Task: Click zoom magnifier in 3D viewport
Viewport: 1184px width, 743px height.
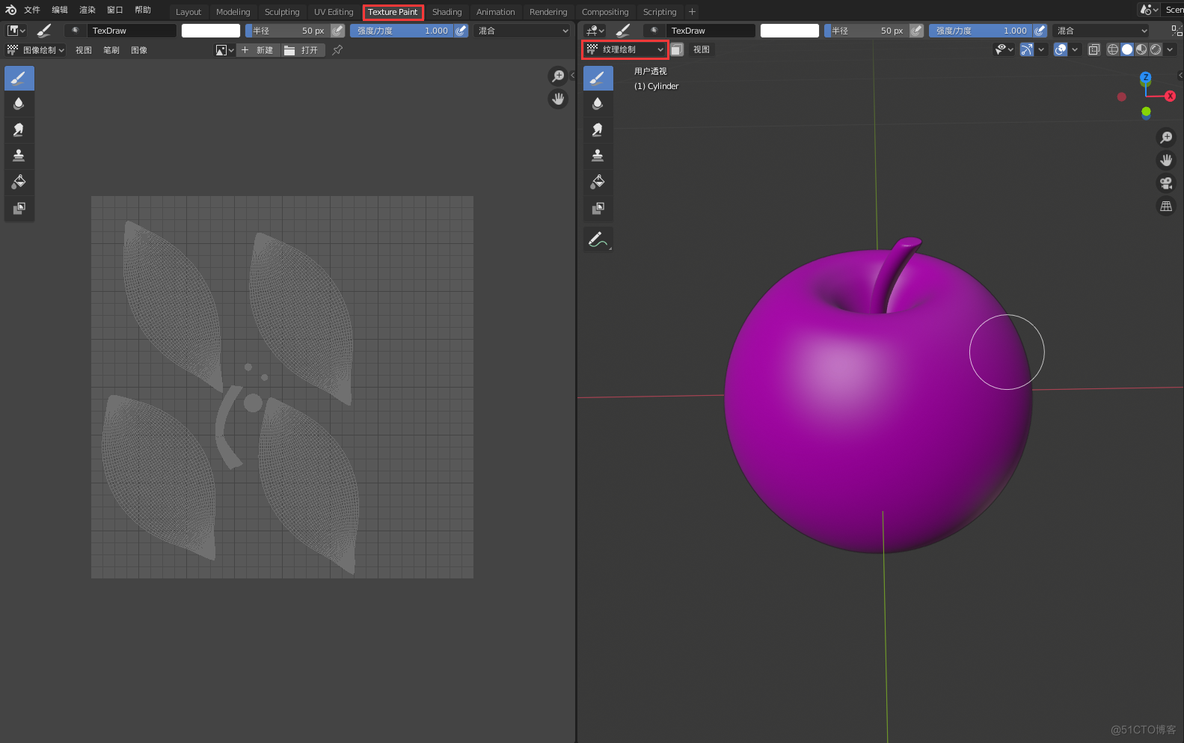Action: (1166, 137)
